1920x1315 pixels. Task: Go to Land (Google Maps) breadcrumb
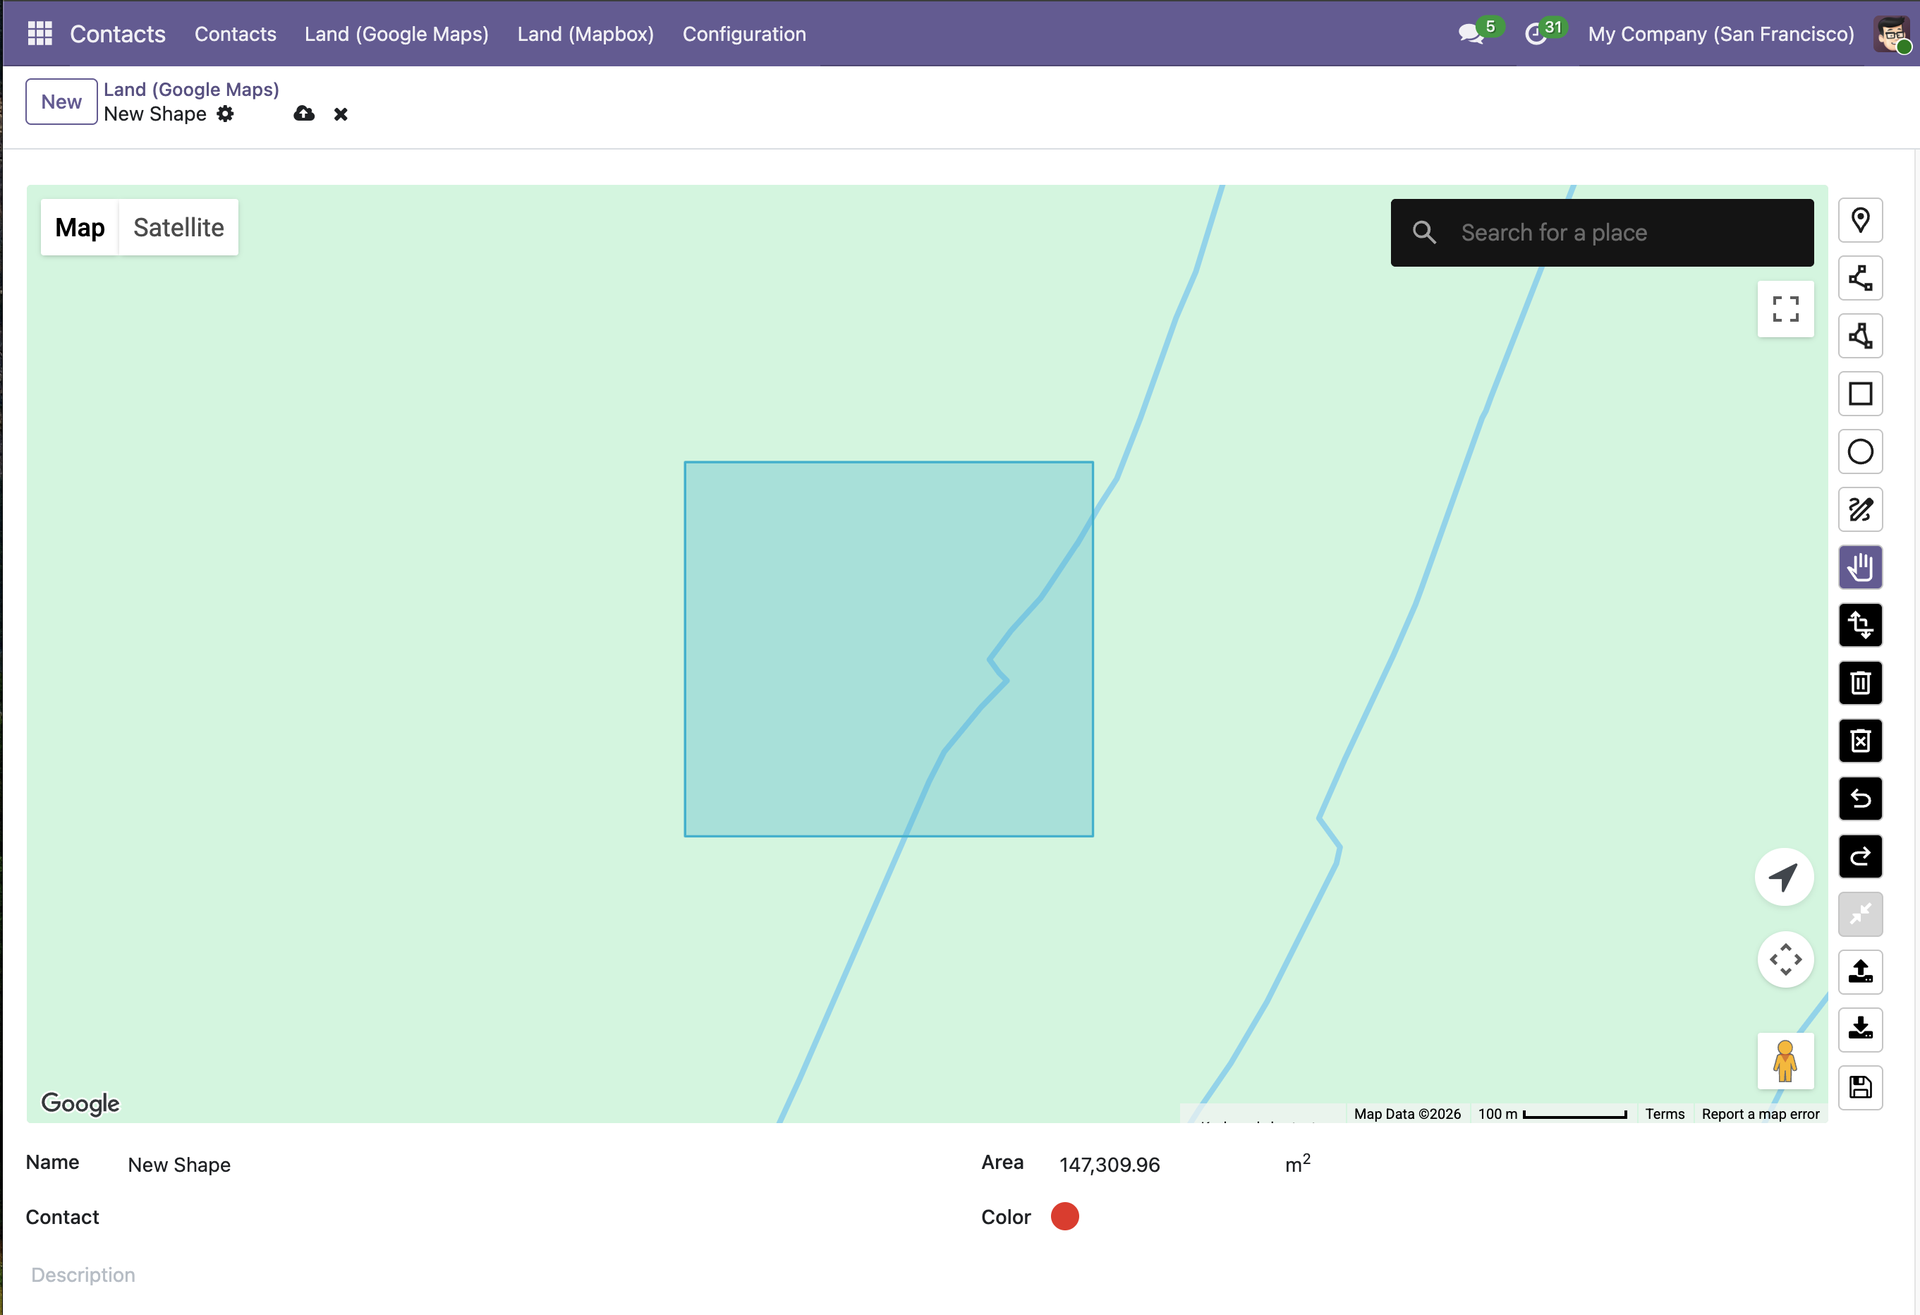(x=191, y=89)
